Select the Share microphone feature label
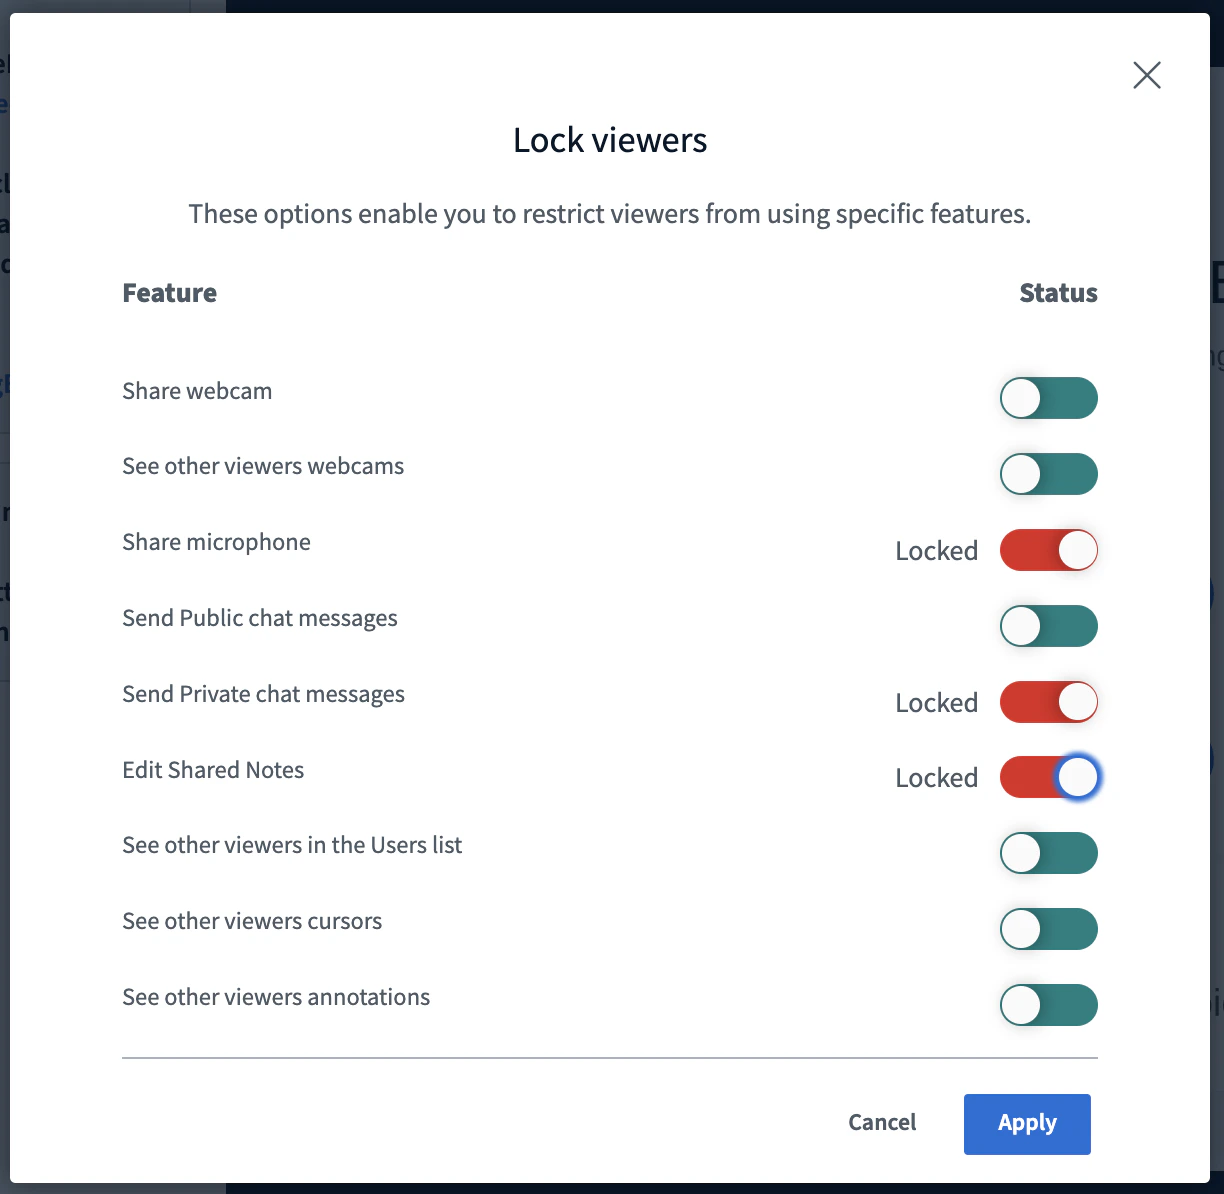 [x=216, y=542]
